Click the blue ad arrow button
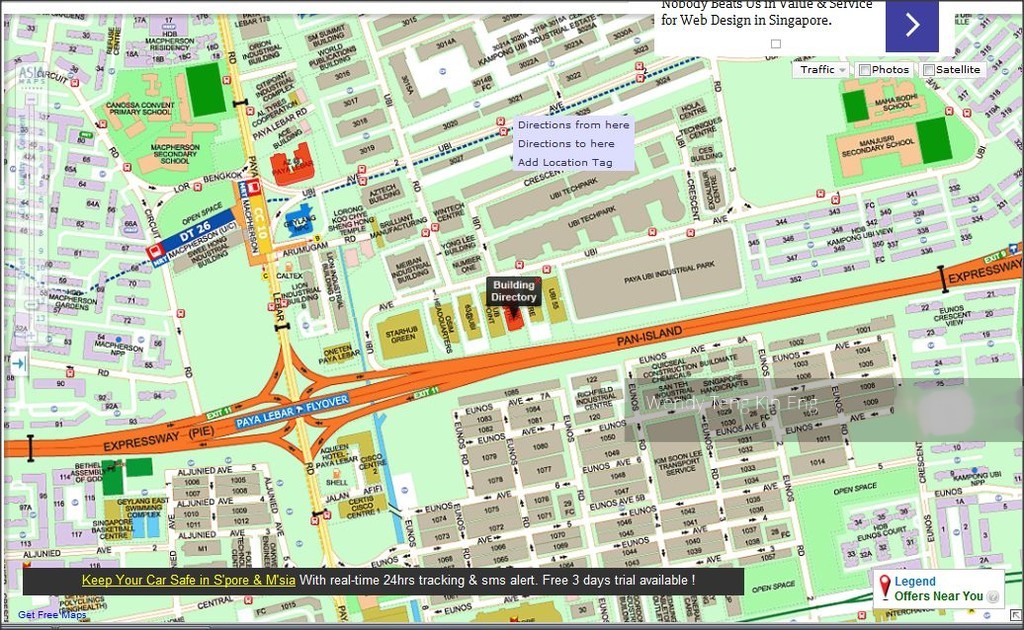 coord(912,25)
